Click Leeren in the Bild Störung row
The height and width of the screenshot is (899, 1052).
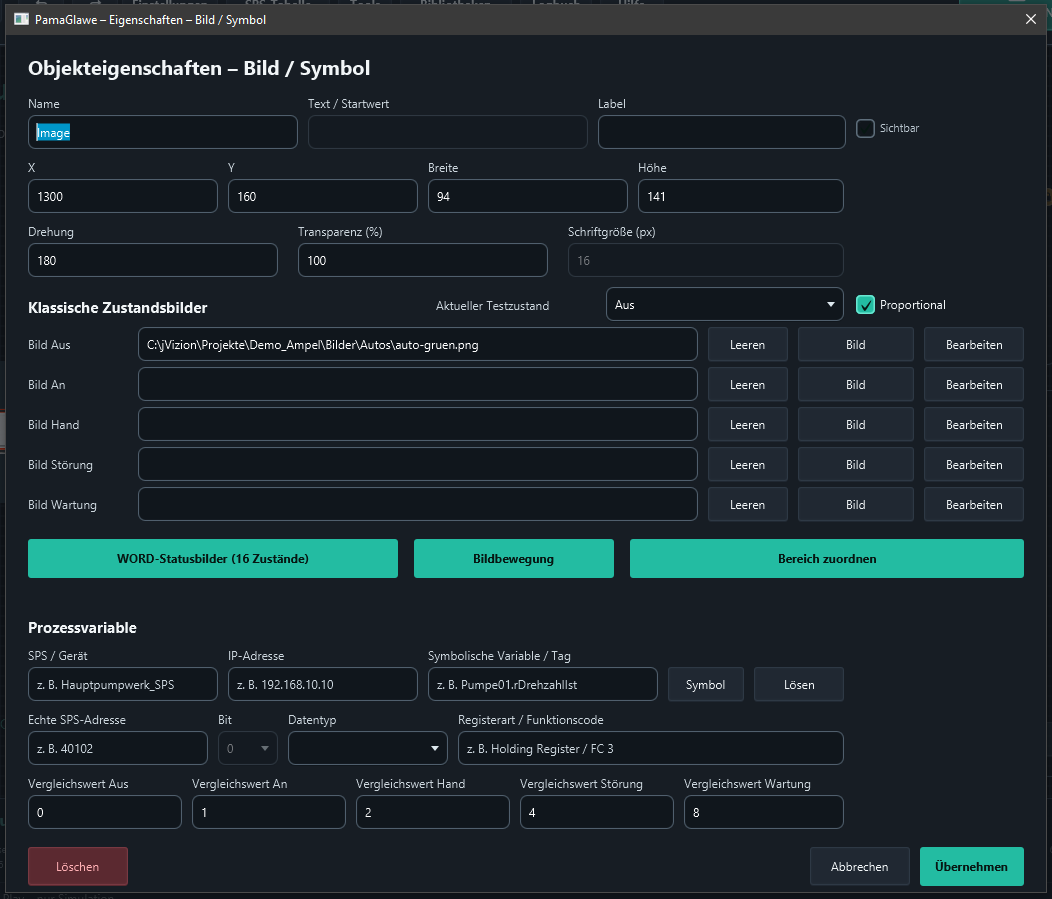pyautogui.click(x=747, y=464)
